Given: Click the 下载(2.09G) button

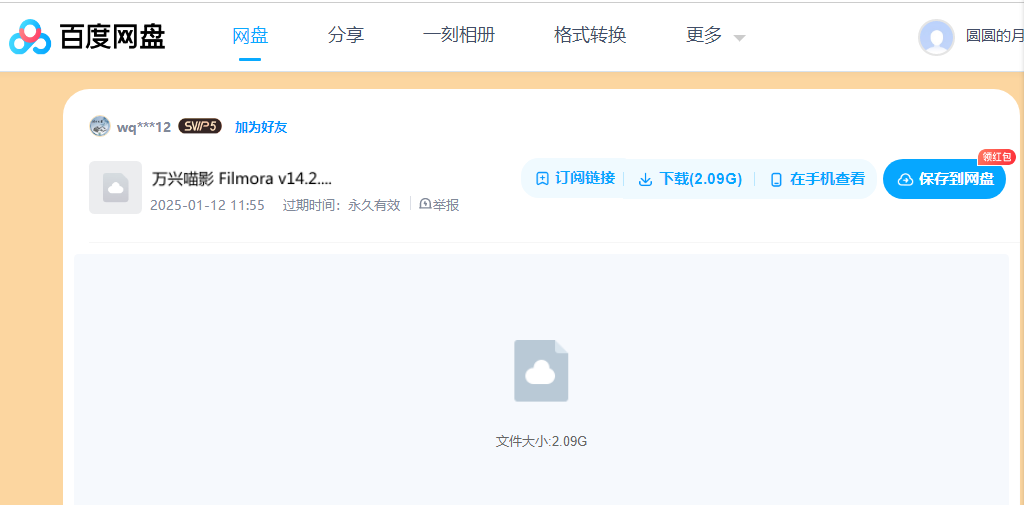Looking at the screenshot, I should click(690, 179).
